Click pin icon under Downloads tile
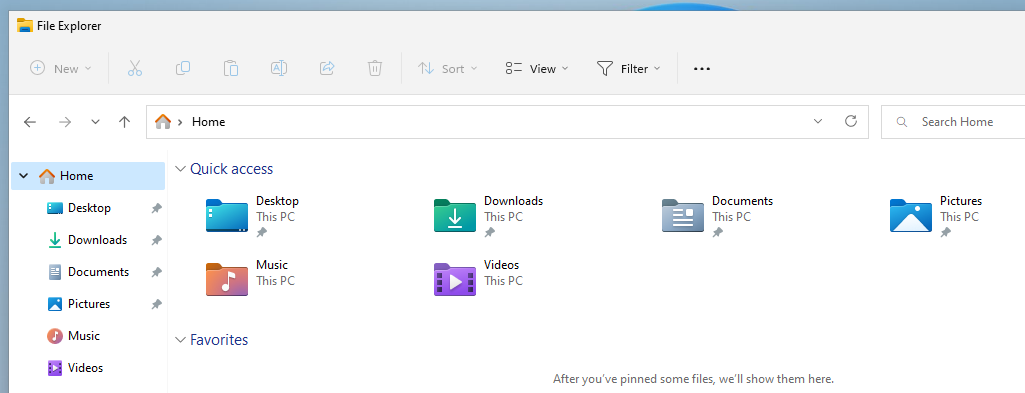Screen dimensions: 1025x393 490,232
